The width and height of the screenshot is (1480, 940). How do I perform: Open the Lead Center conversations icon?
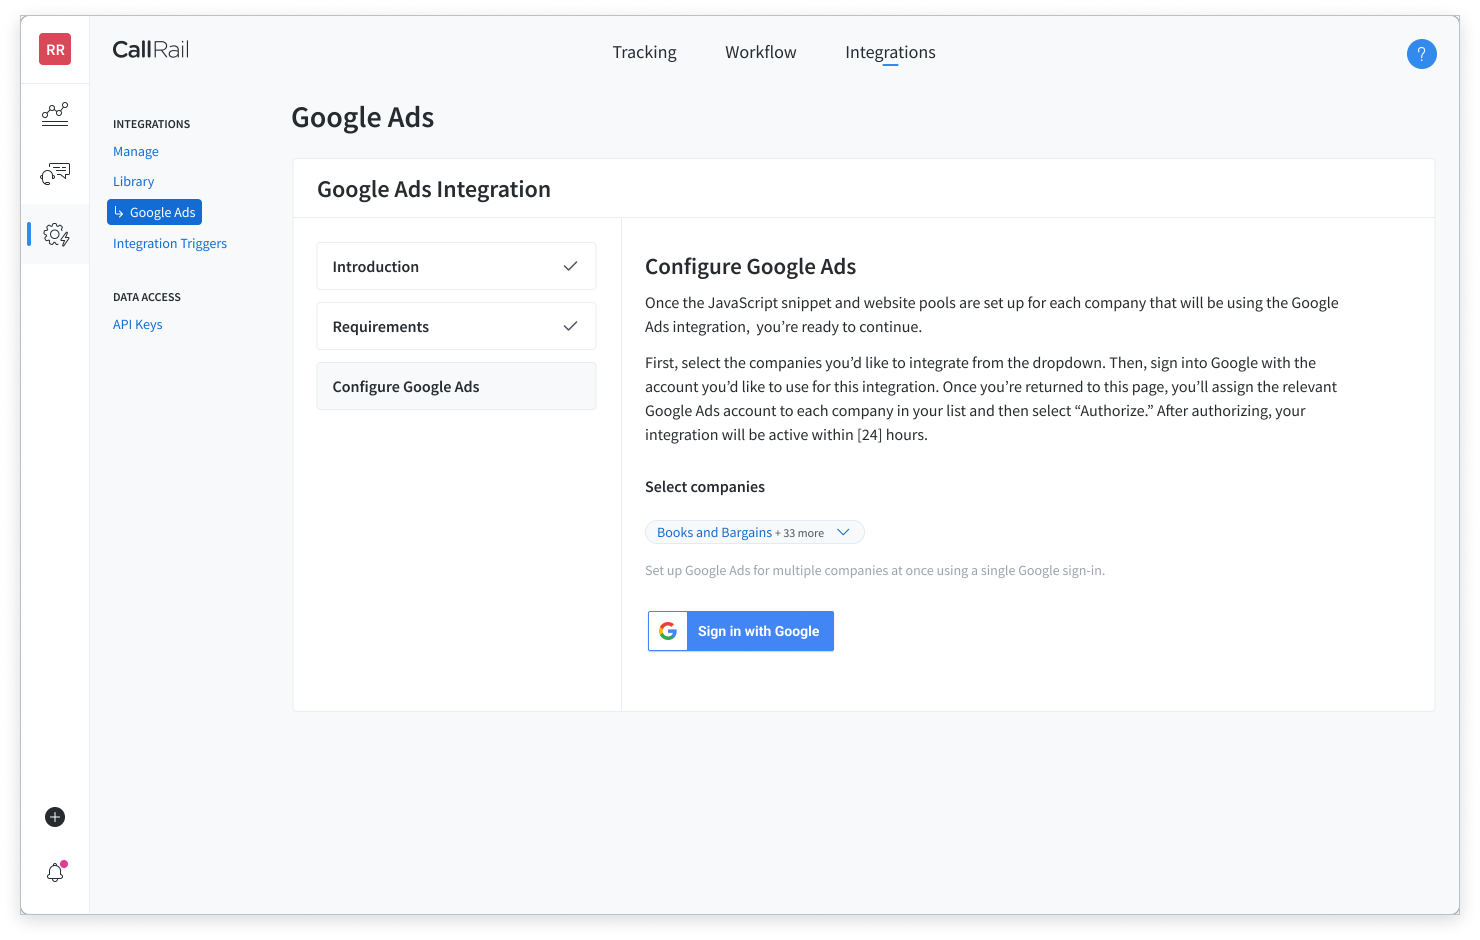pos(55,174)
